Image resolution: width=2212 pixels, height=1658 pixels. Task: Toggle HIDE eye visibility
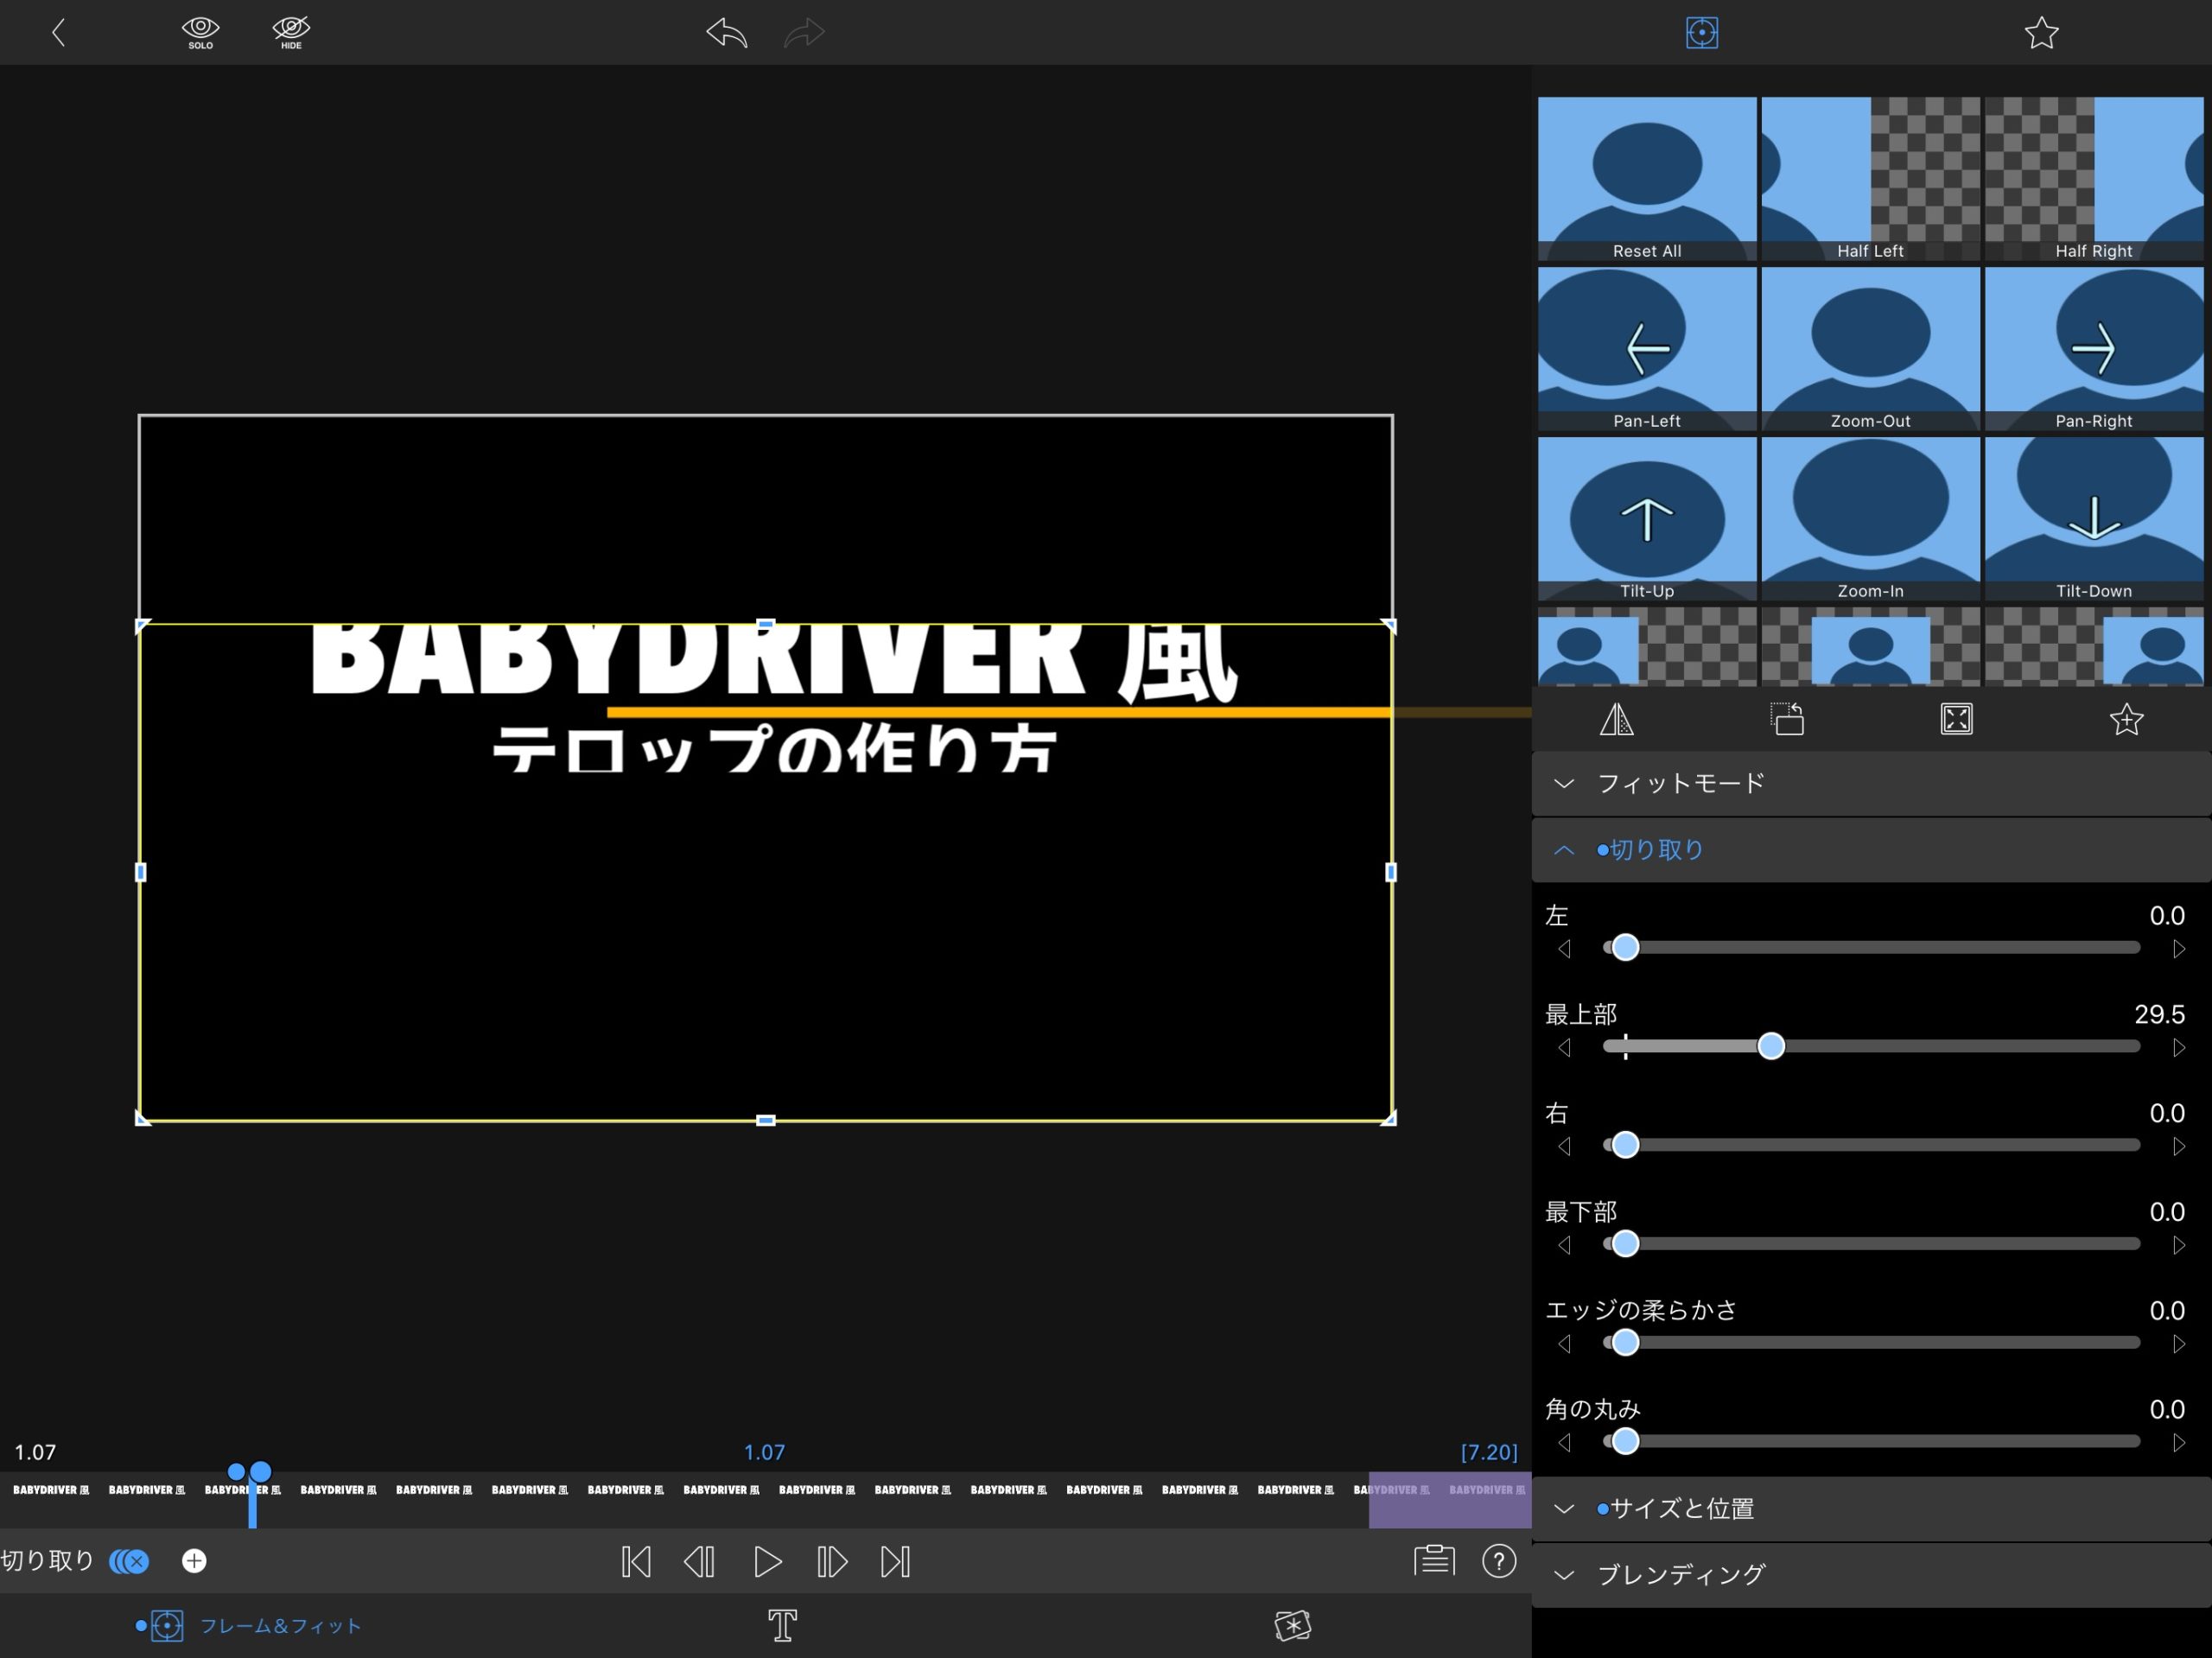pos(291,33)
